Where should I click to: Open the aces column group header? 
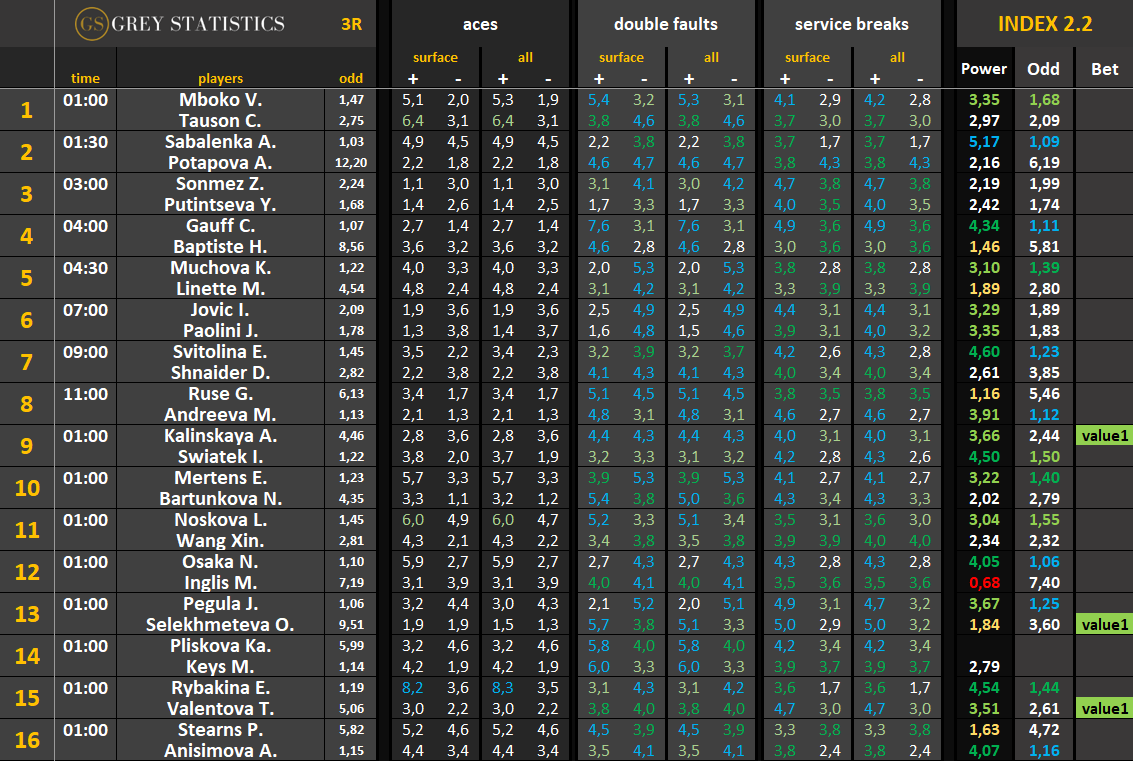coord(480,24)
